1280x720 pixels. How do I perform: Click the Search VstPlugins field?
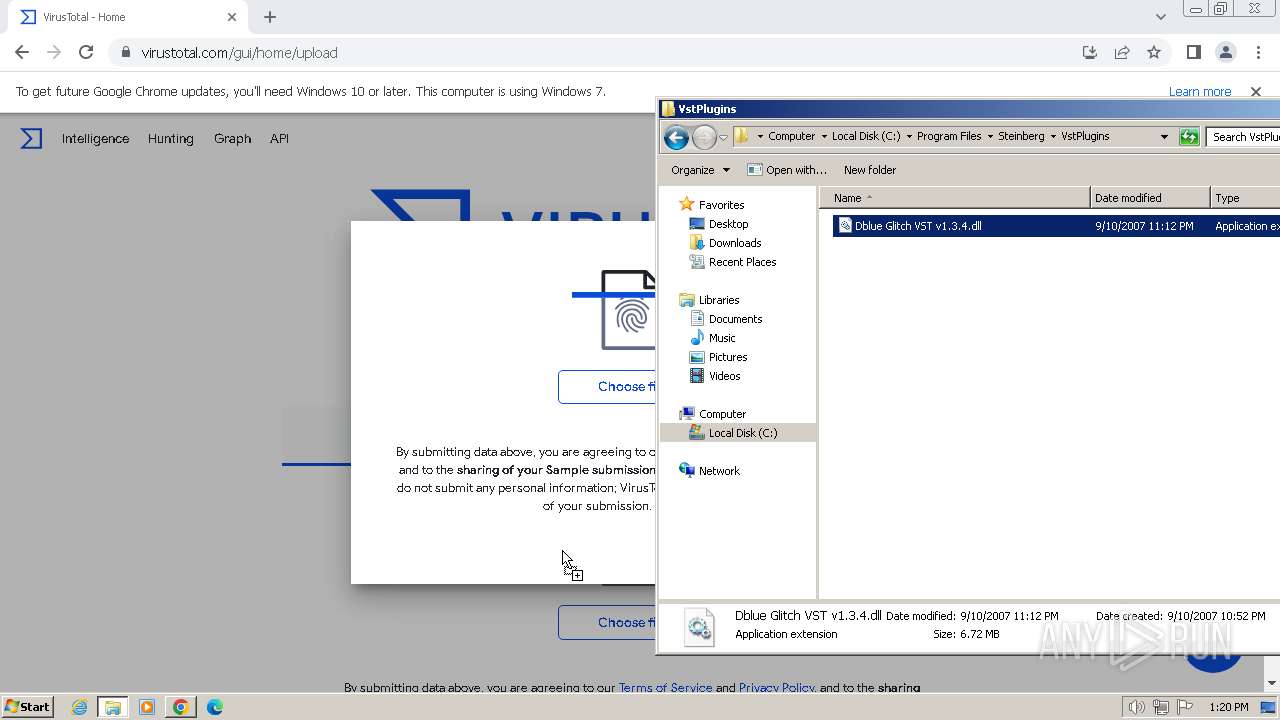pos(1243,137)
